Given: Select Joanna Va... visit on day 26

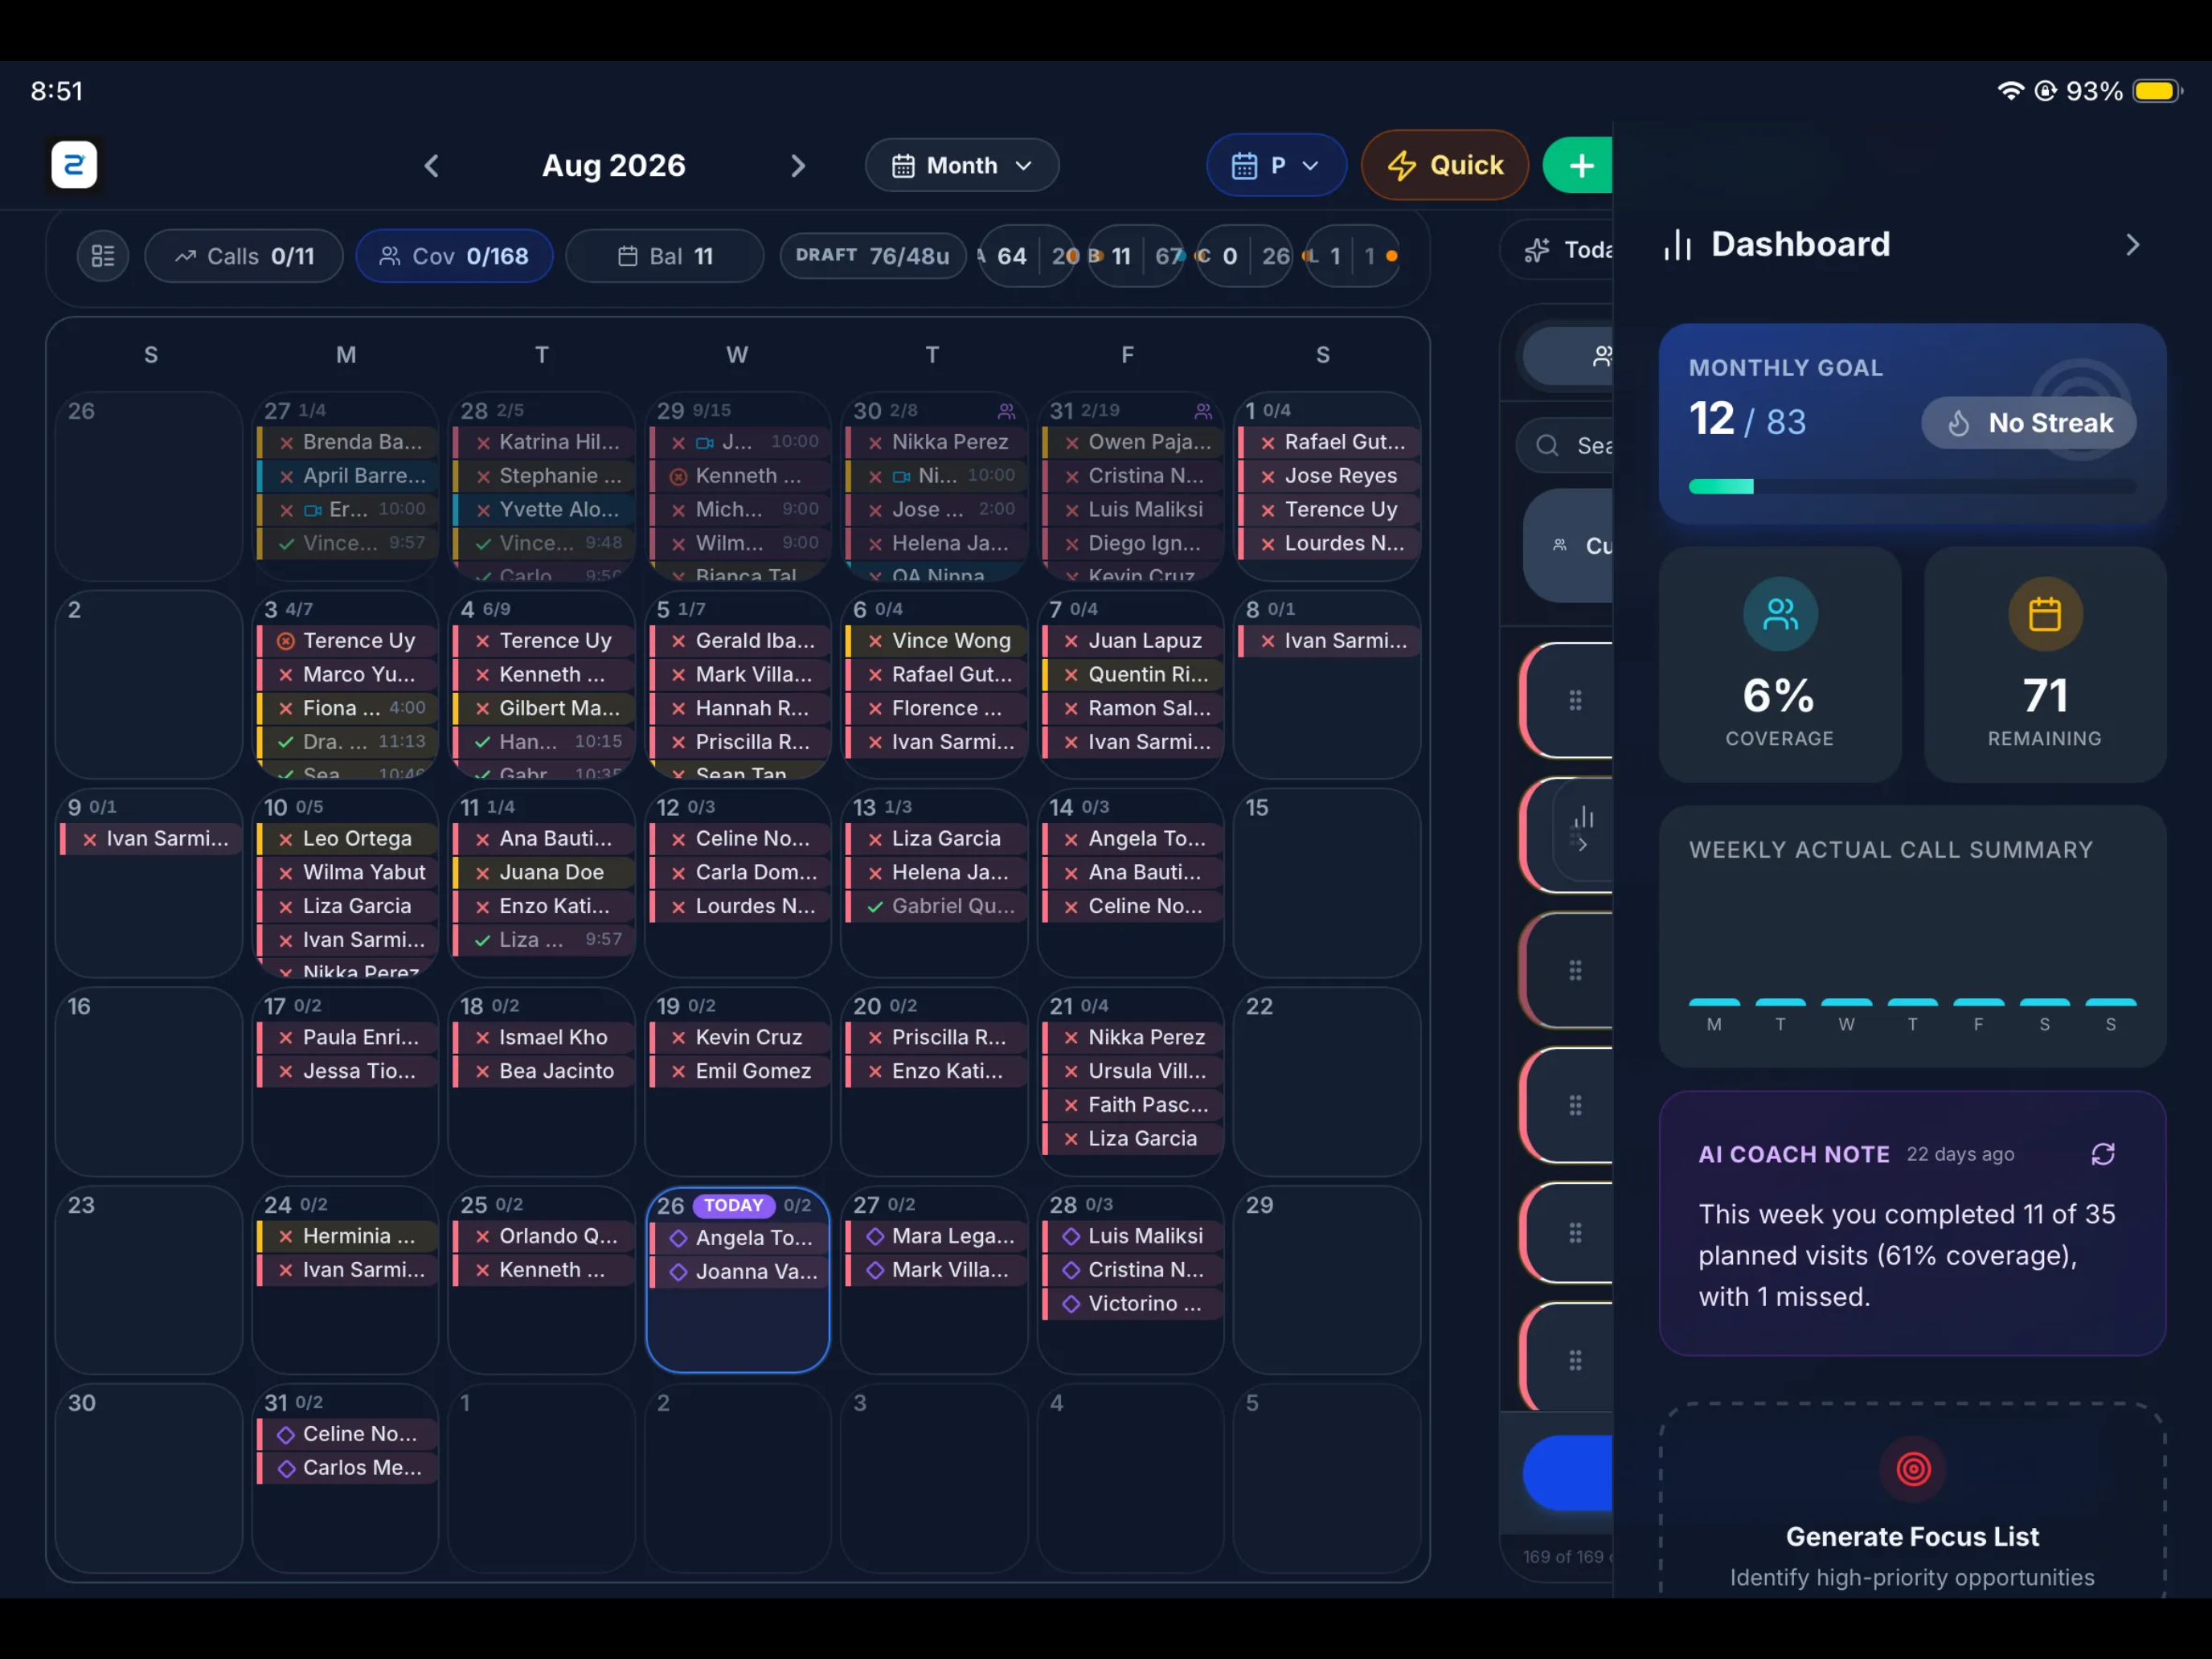Looking at the screenshot, I should tap(741, 1272).
